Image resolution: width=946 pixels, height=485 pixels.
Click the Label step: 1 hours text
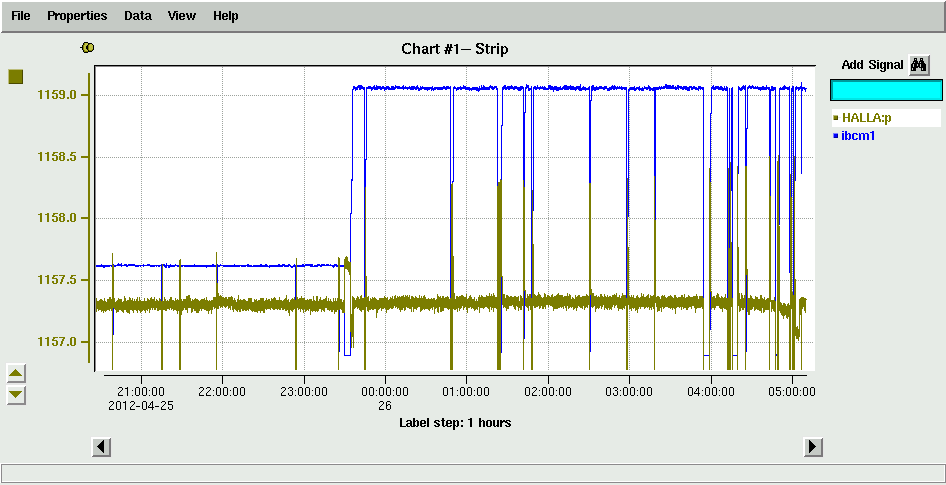click(x=455, y=423)
